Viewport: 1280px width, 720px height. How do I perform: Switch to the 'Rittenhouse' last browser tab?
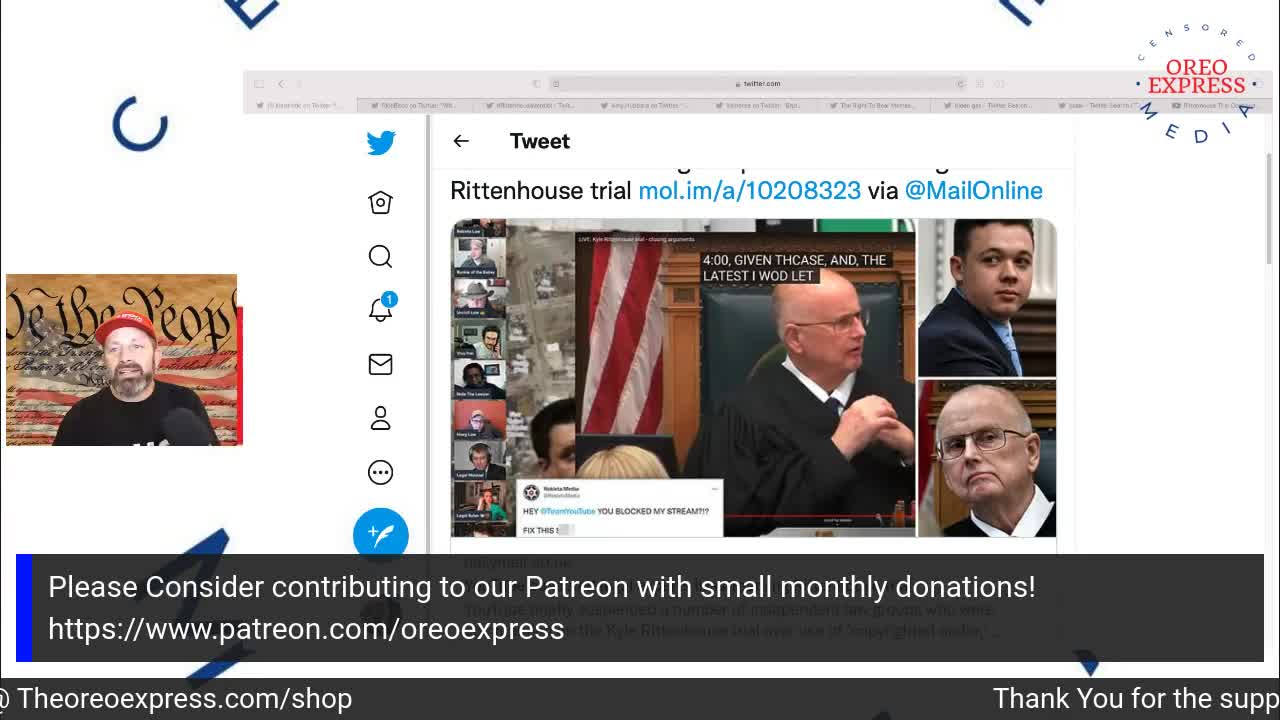(1210, 105)
